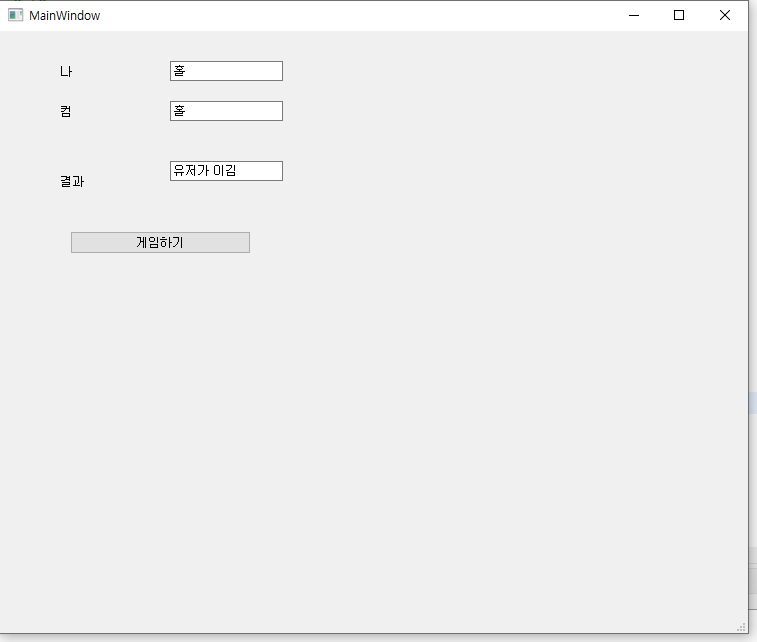Close the MainWindow window
This screenshot has width=757, height=642.
(725, 15)
